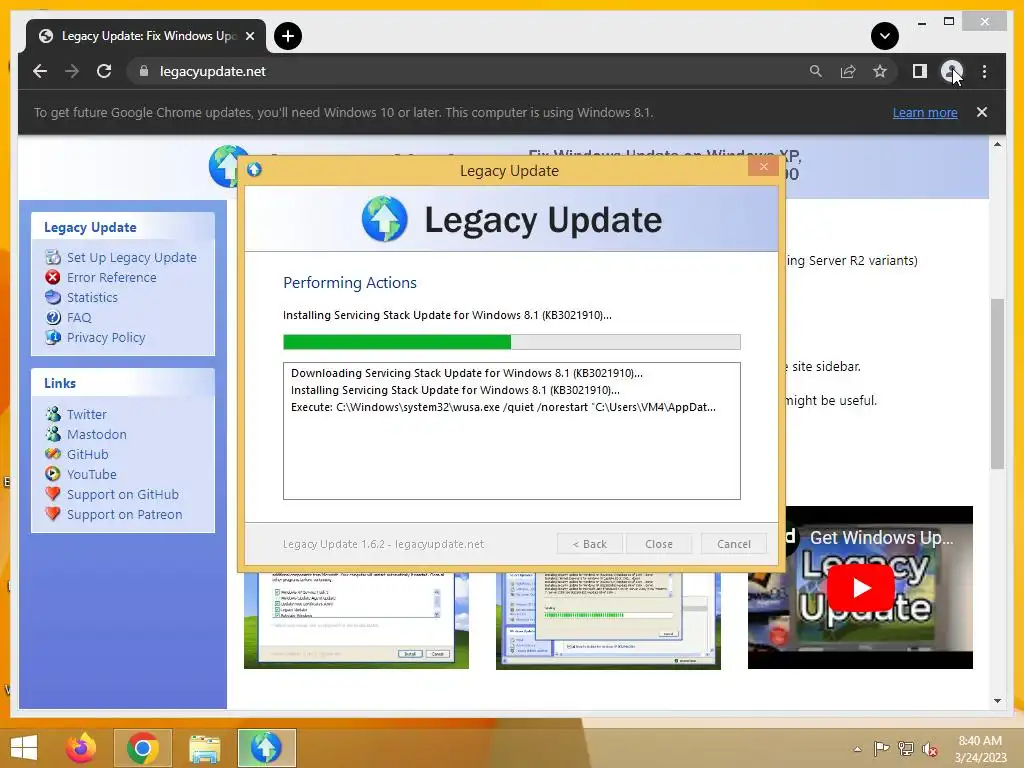
Task: Open Privacy Policy link
Action: pos(106,338)
